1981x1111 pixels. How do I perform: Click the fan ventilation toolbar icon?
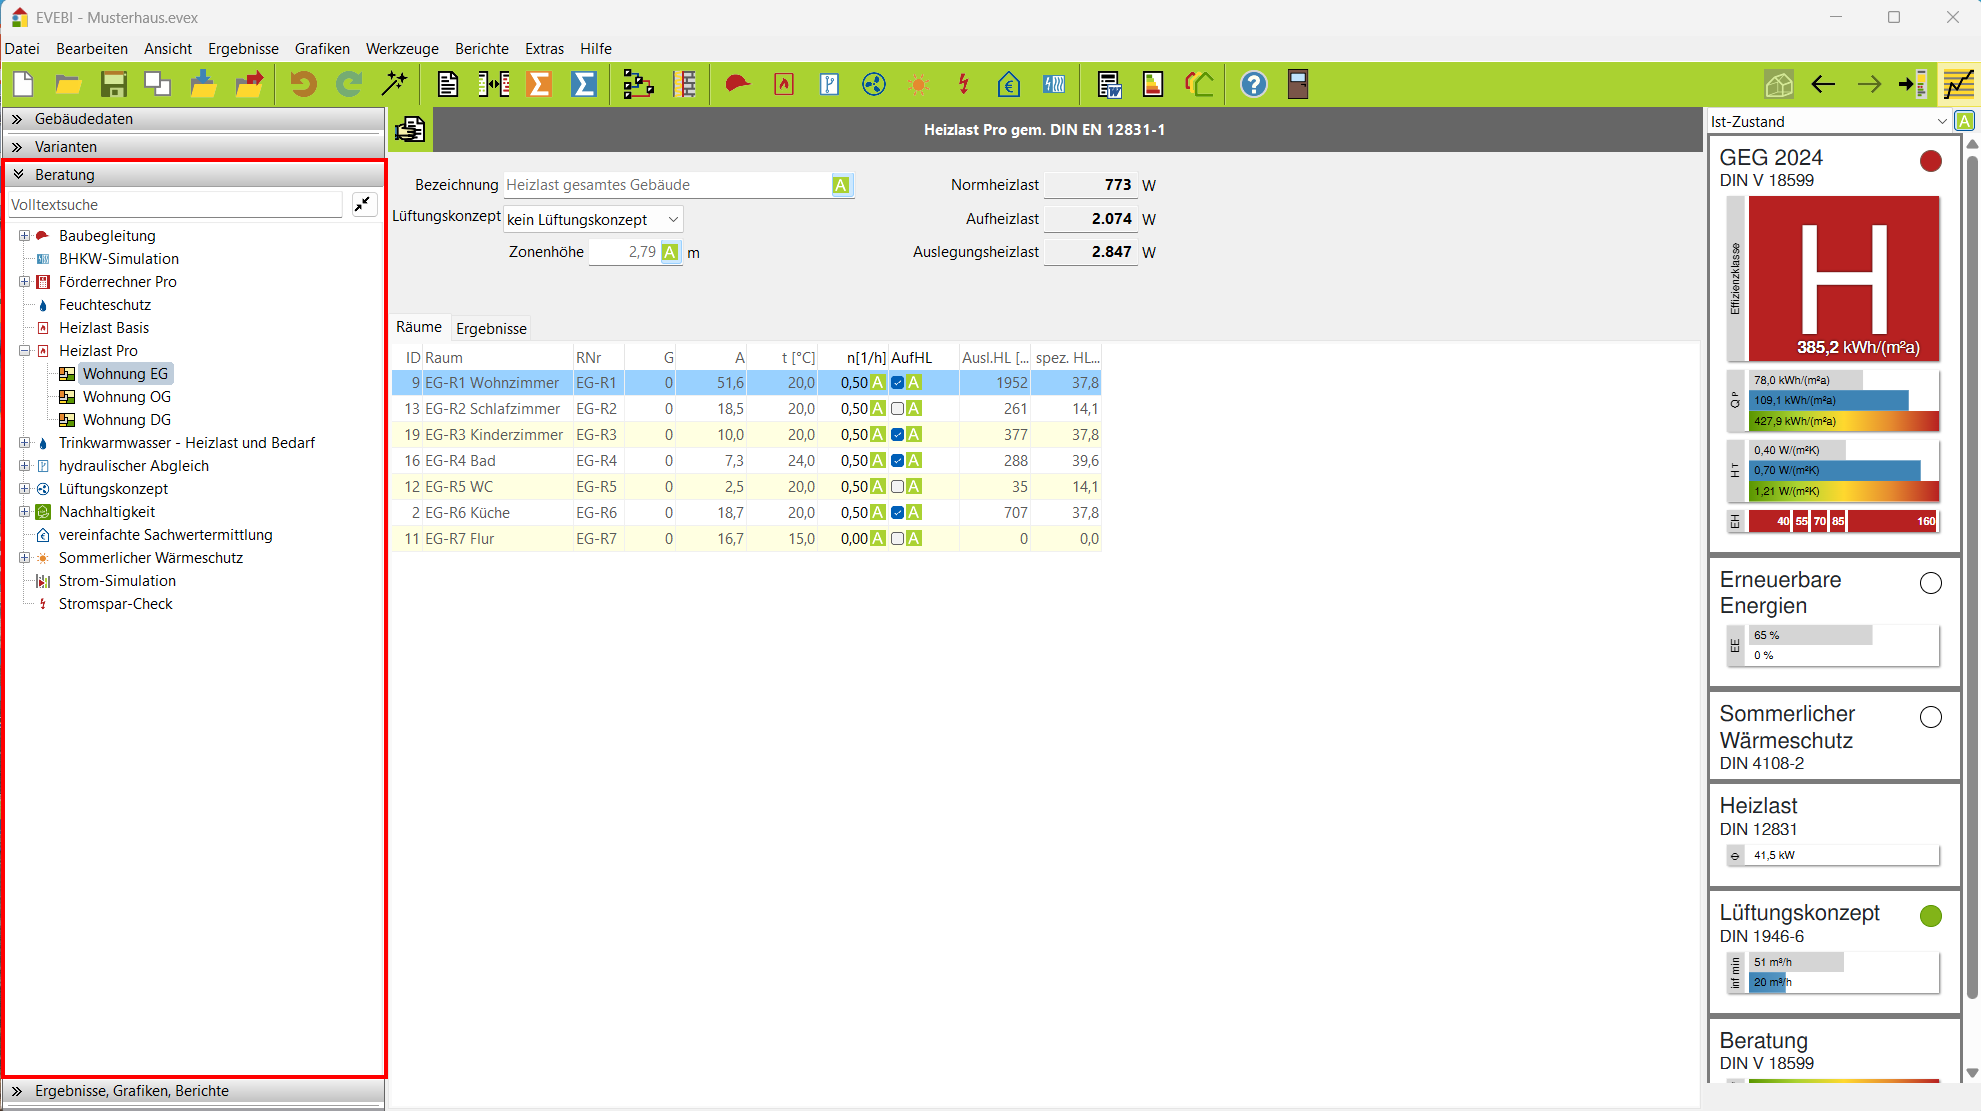point(873,85)
